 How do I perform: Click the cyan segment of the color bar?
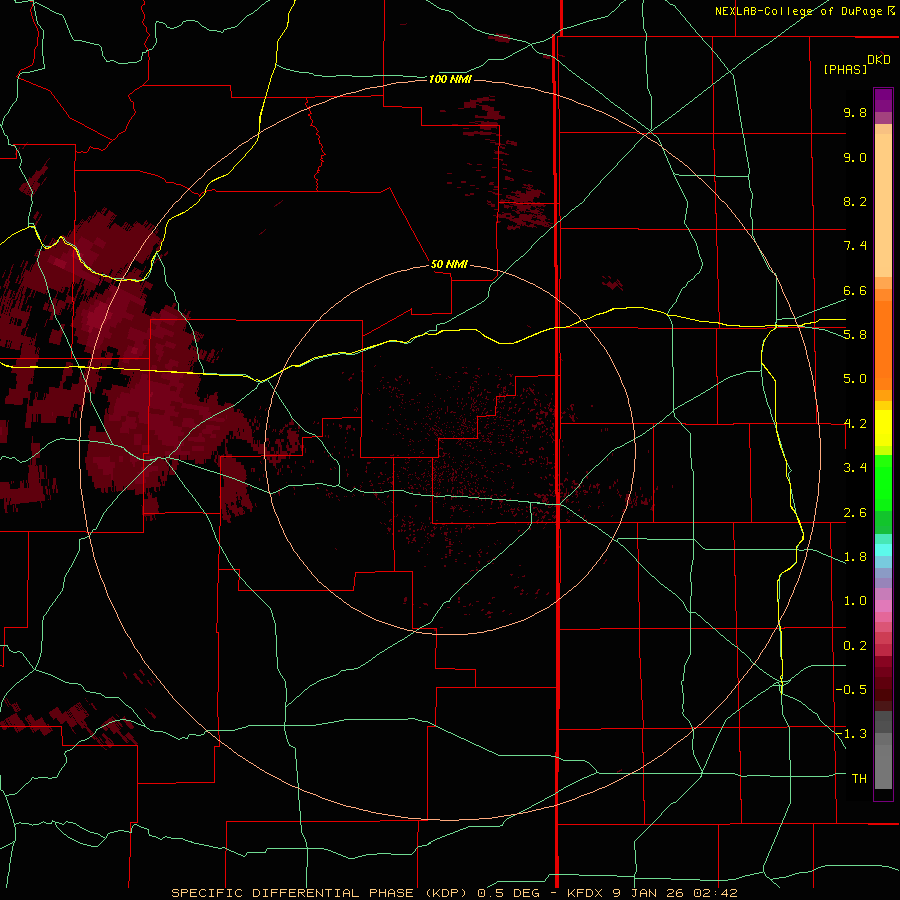point(883,550)
